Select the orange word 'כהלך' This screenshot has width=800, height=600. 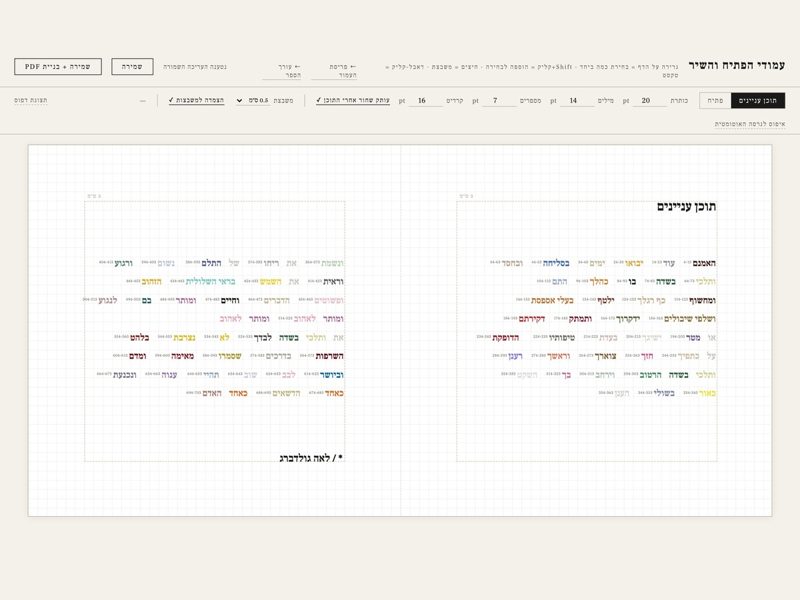click(x=599, y=282)
